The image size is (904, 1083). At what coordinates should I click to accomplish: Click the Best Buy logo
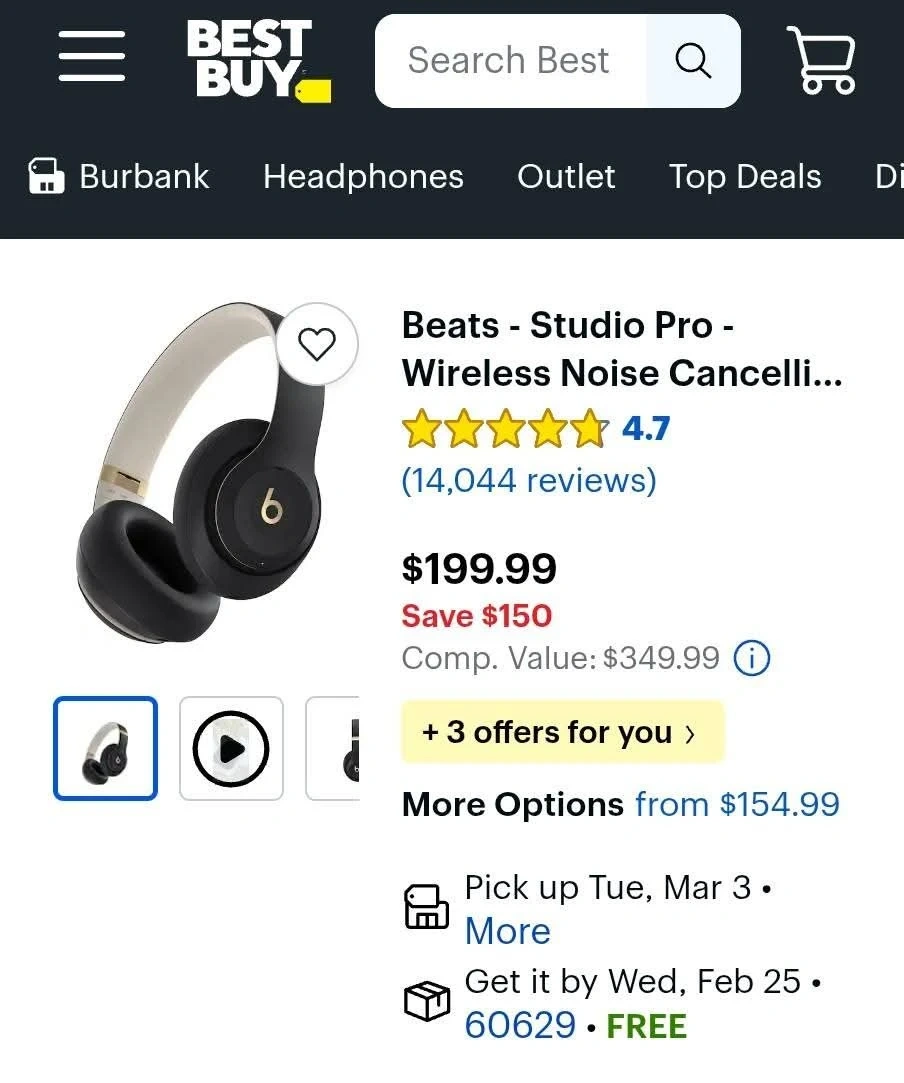coord(256,60)
